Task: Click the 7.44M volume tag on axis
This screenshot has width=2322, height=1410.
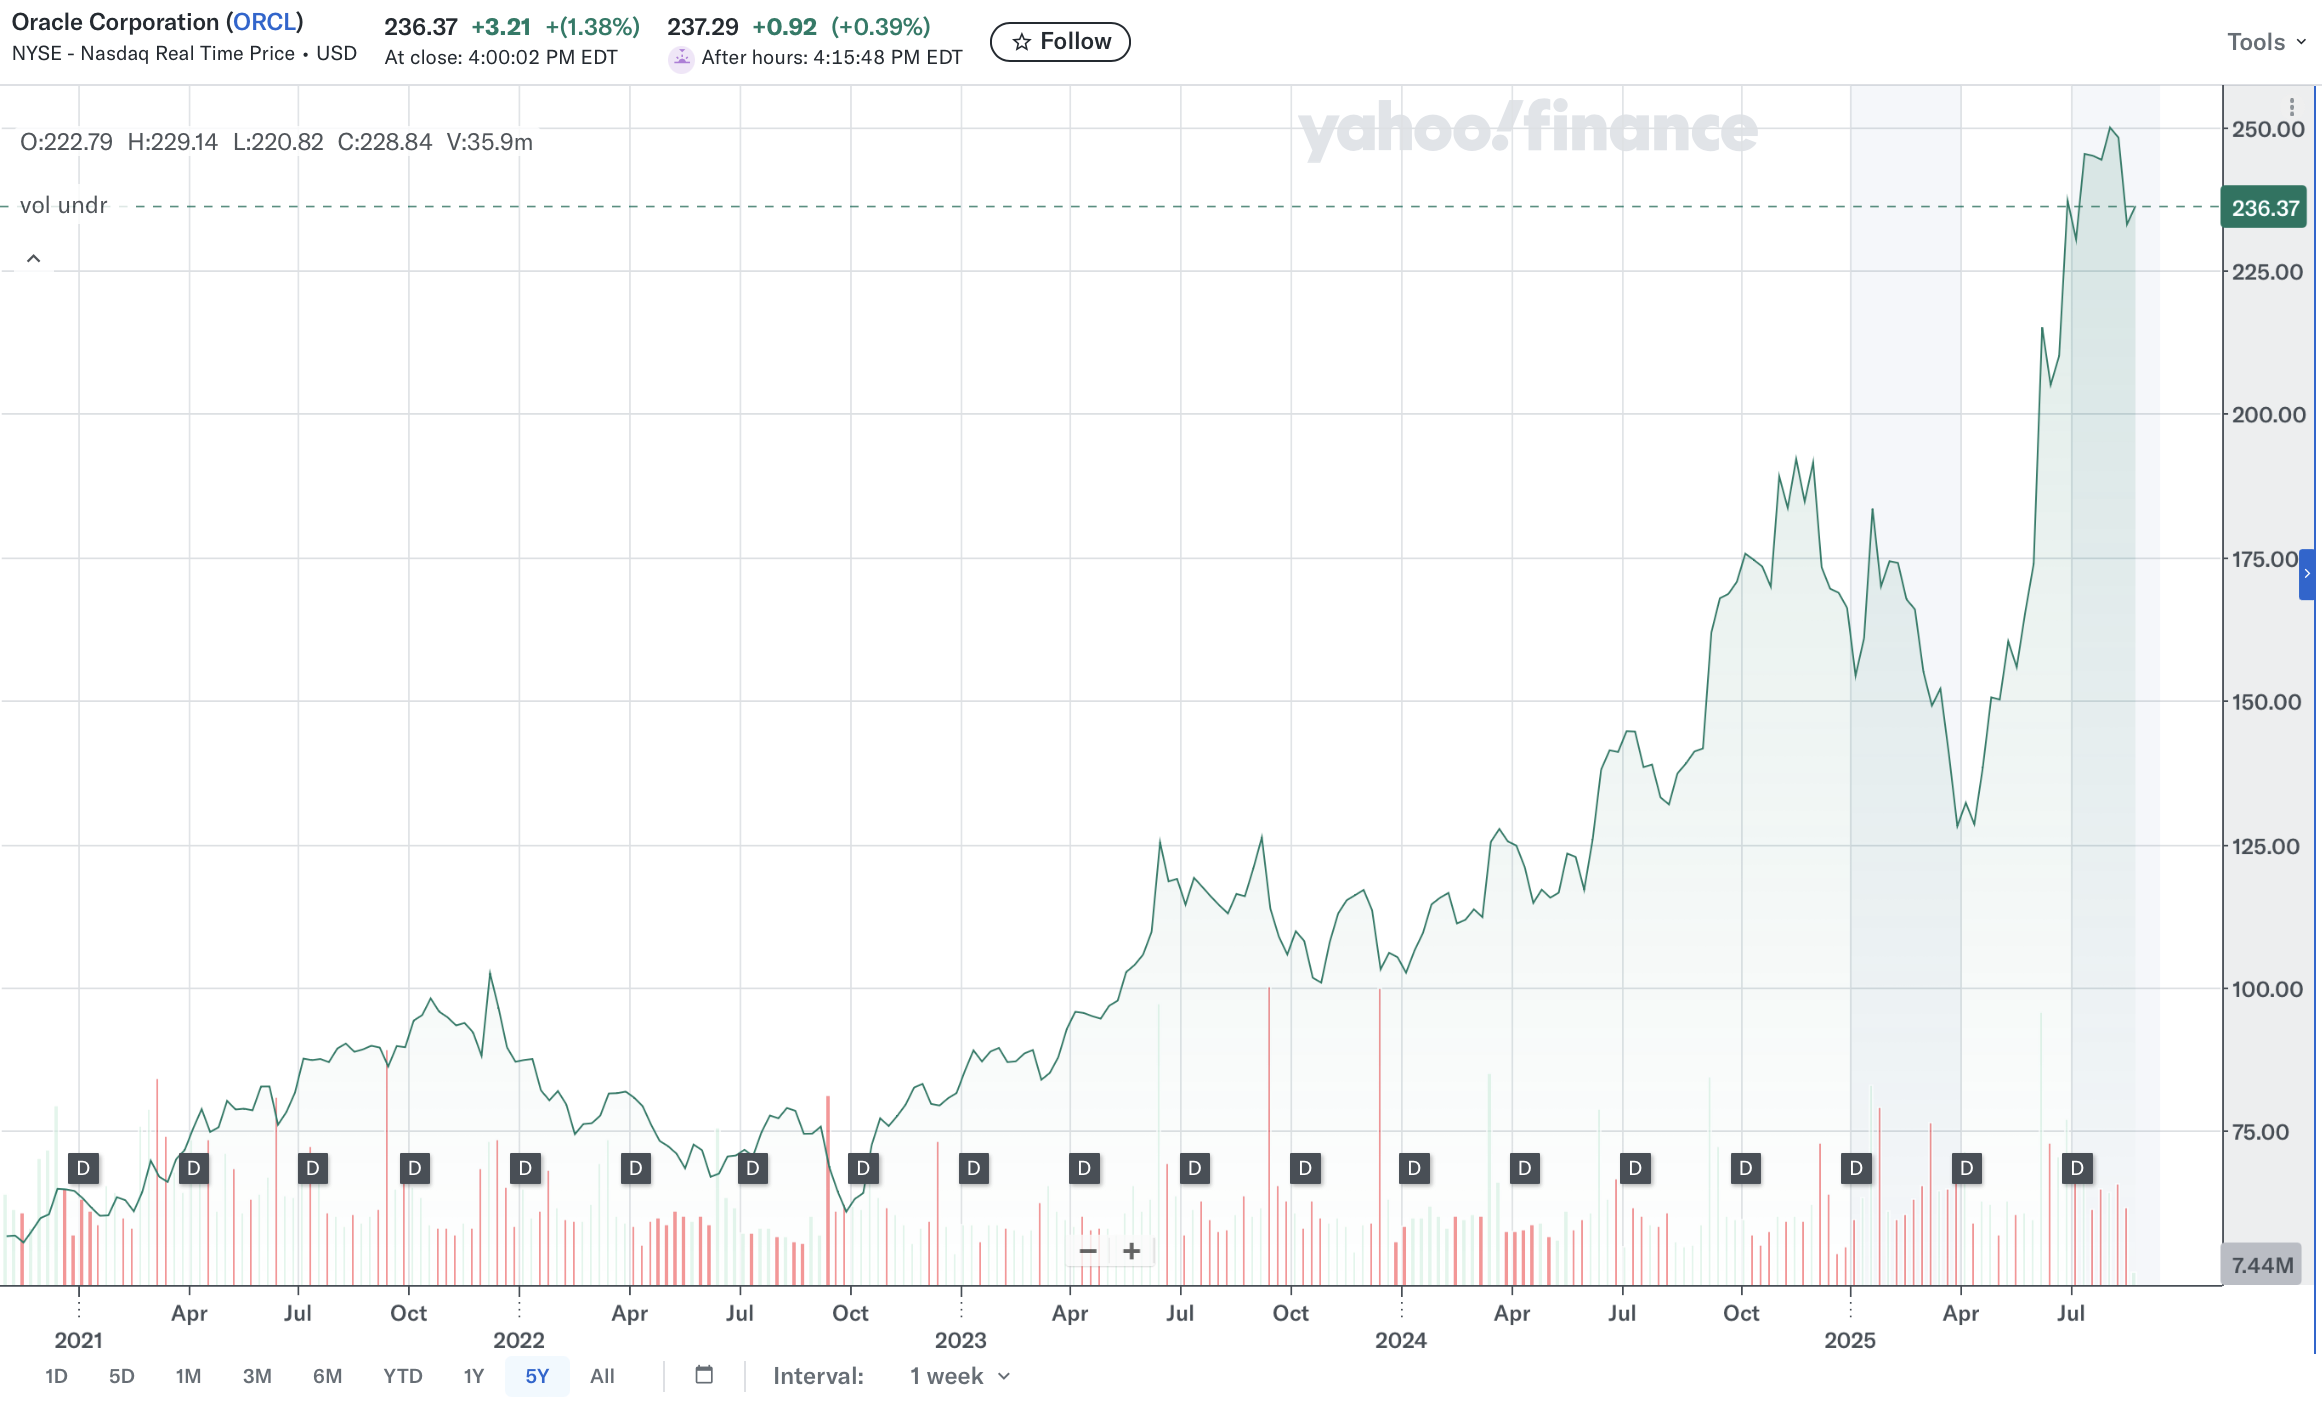Action: tap(2262, 1265)
